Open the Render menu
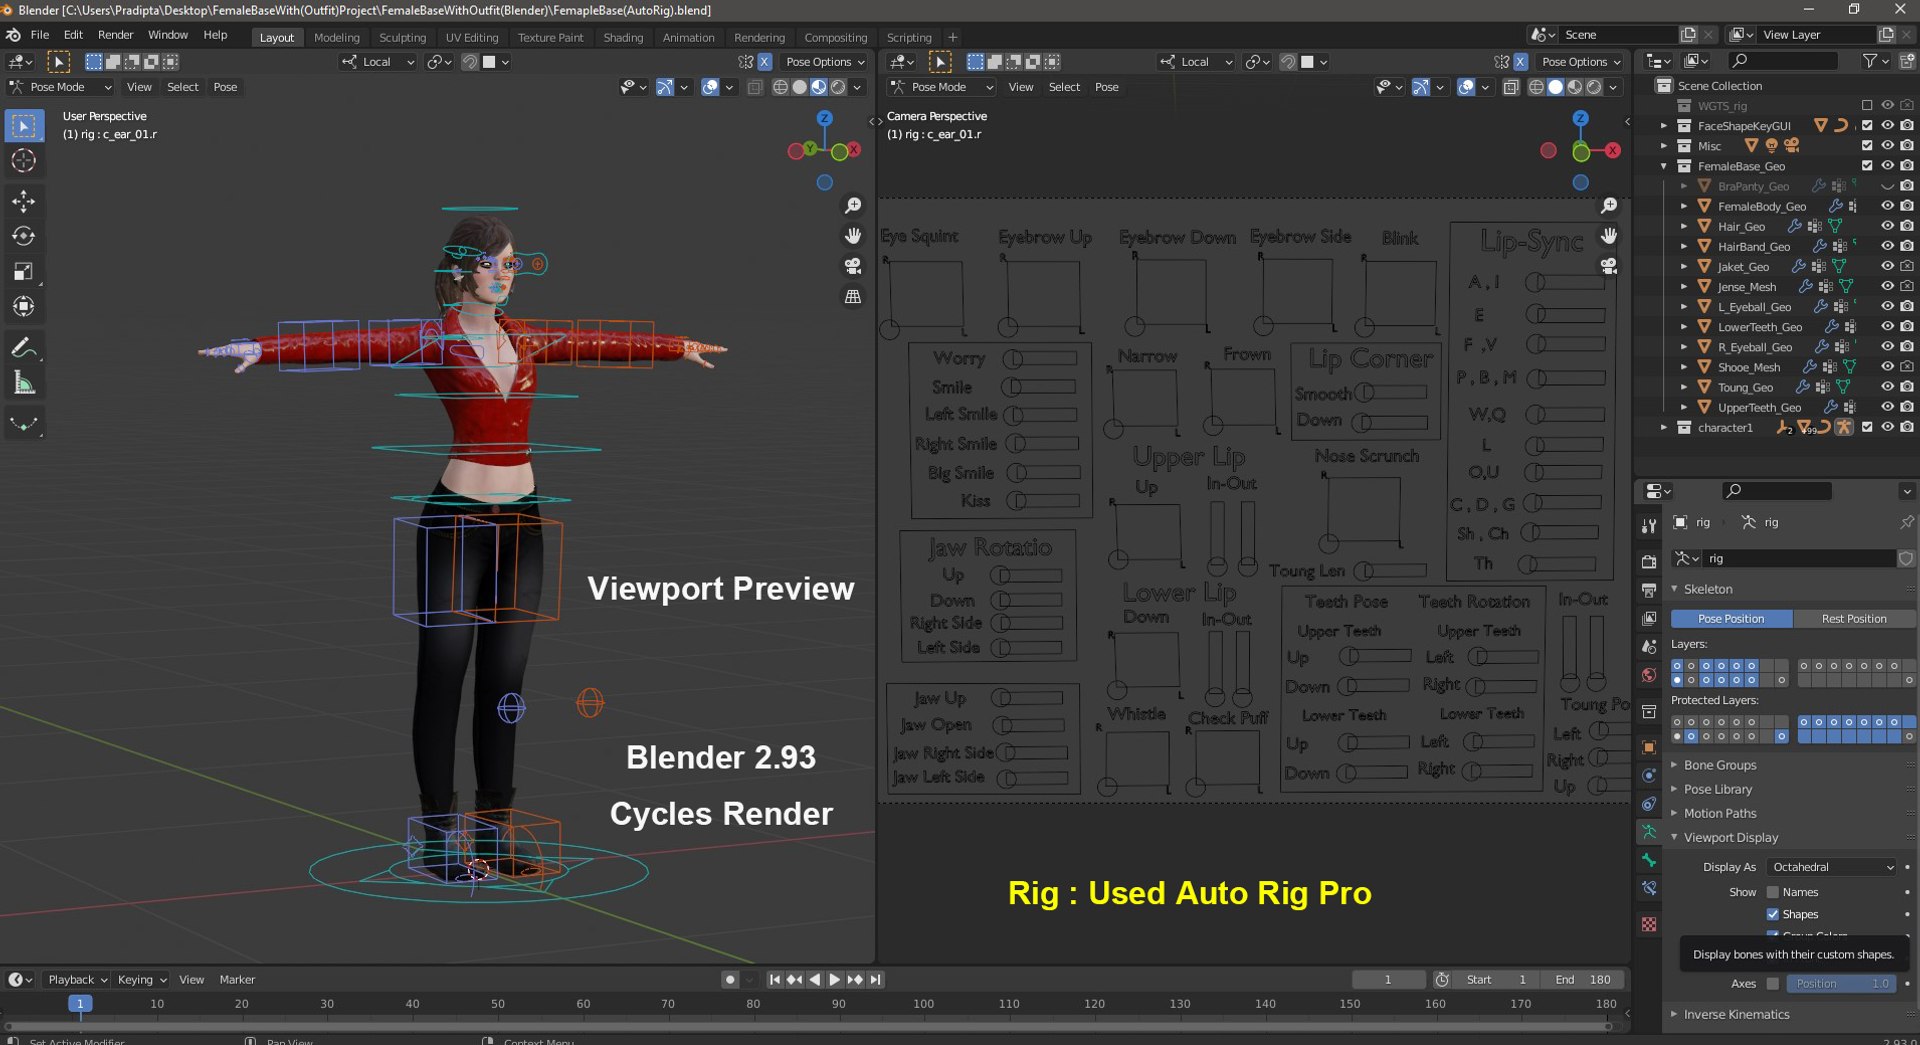The height and width of the screenshot is (1045, 1920). click(115, 35)
